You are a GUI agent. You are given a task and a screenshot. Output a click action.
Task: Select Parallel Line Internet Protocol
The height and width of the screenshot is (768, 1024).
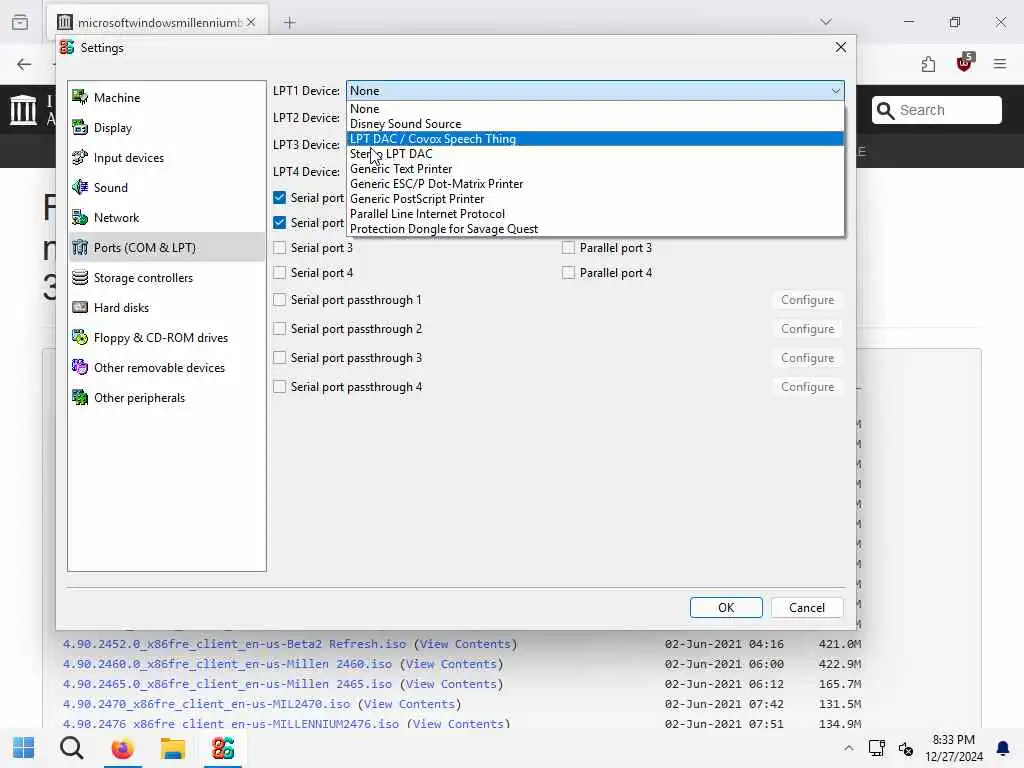click(595, 214)
